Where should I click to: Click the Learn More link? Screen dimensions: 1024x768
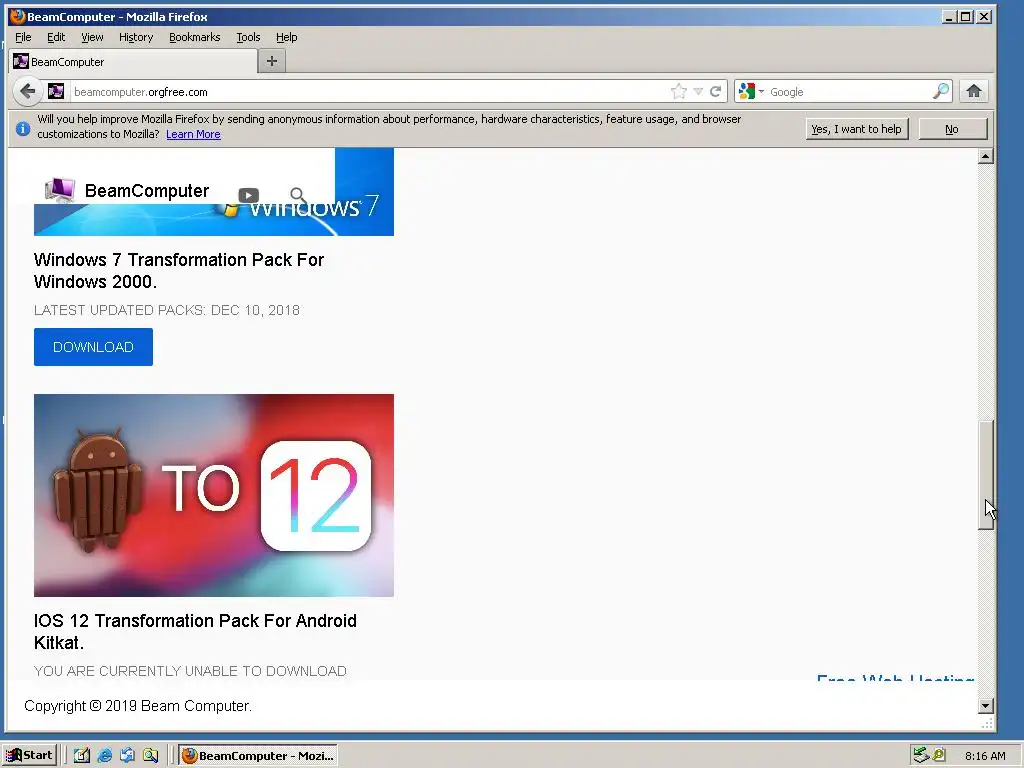coord(193,135)
